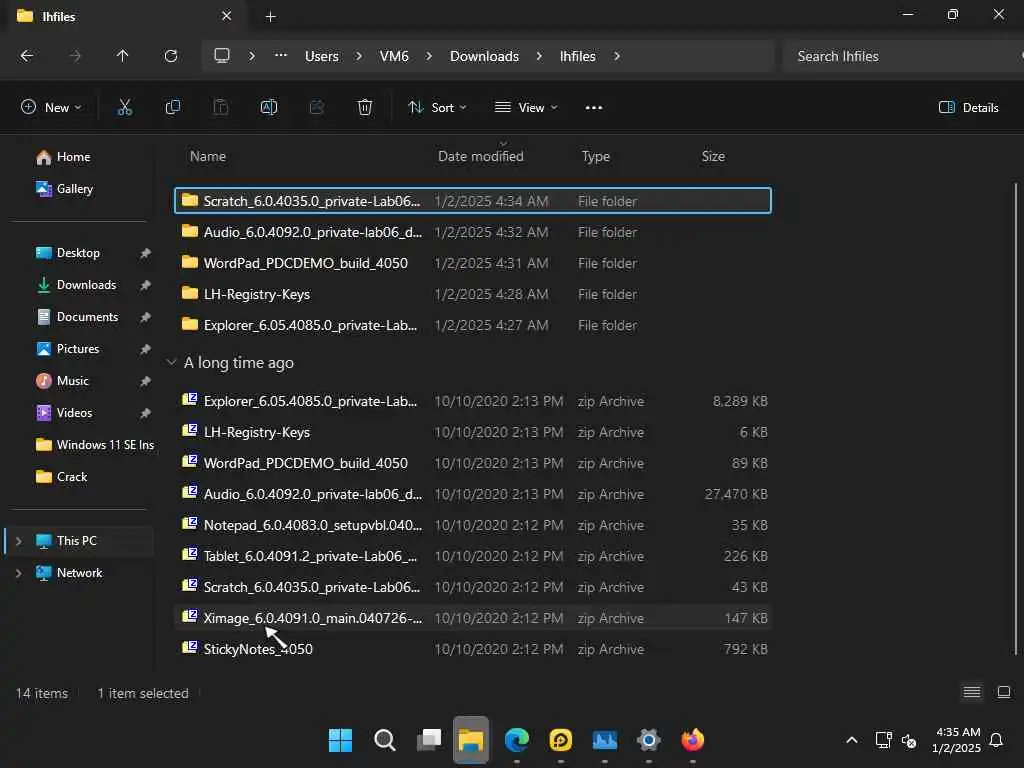This screenshot has width=1024, height=768.
Task: Click the Downloads breadcrumb
Action: pyautogui.click(x=484, y=56)
